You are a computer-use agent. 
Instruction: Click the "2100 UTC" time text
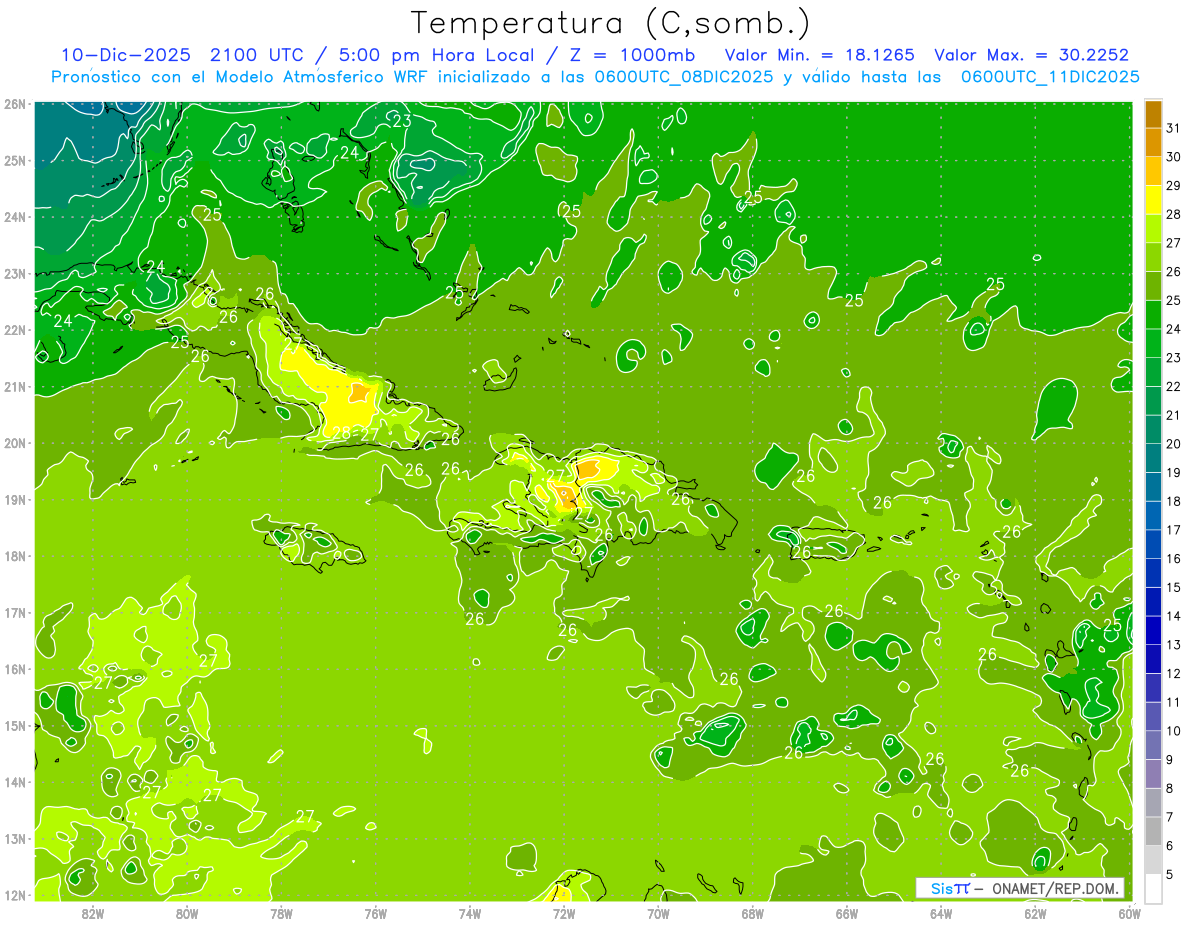point(257,55)
